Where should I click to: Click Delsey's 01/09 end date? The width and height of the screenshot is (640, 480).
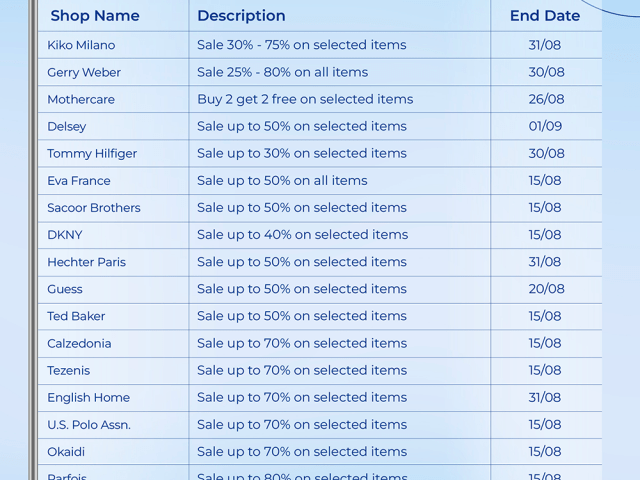click(x=545, y=126)
